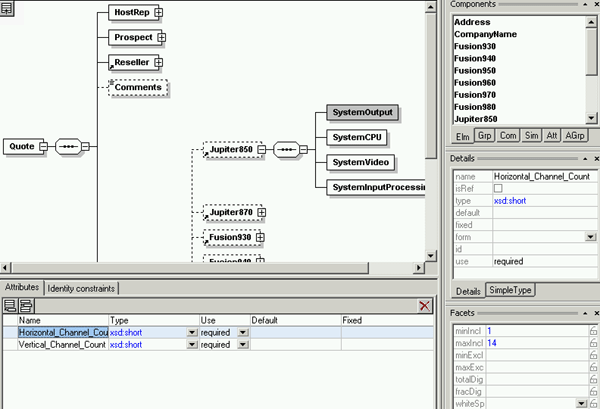
Task: Switch to the Identity constraints tab
Action: (x=81, y=289)
